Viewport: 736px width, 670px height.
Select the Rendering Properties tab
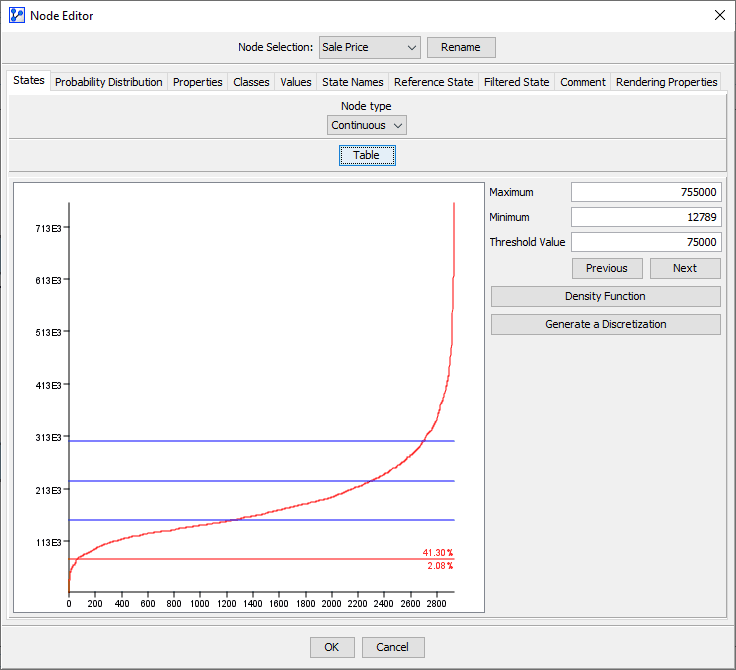pos(667,82)
